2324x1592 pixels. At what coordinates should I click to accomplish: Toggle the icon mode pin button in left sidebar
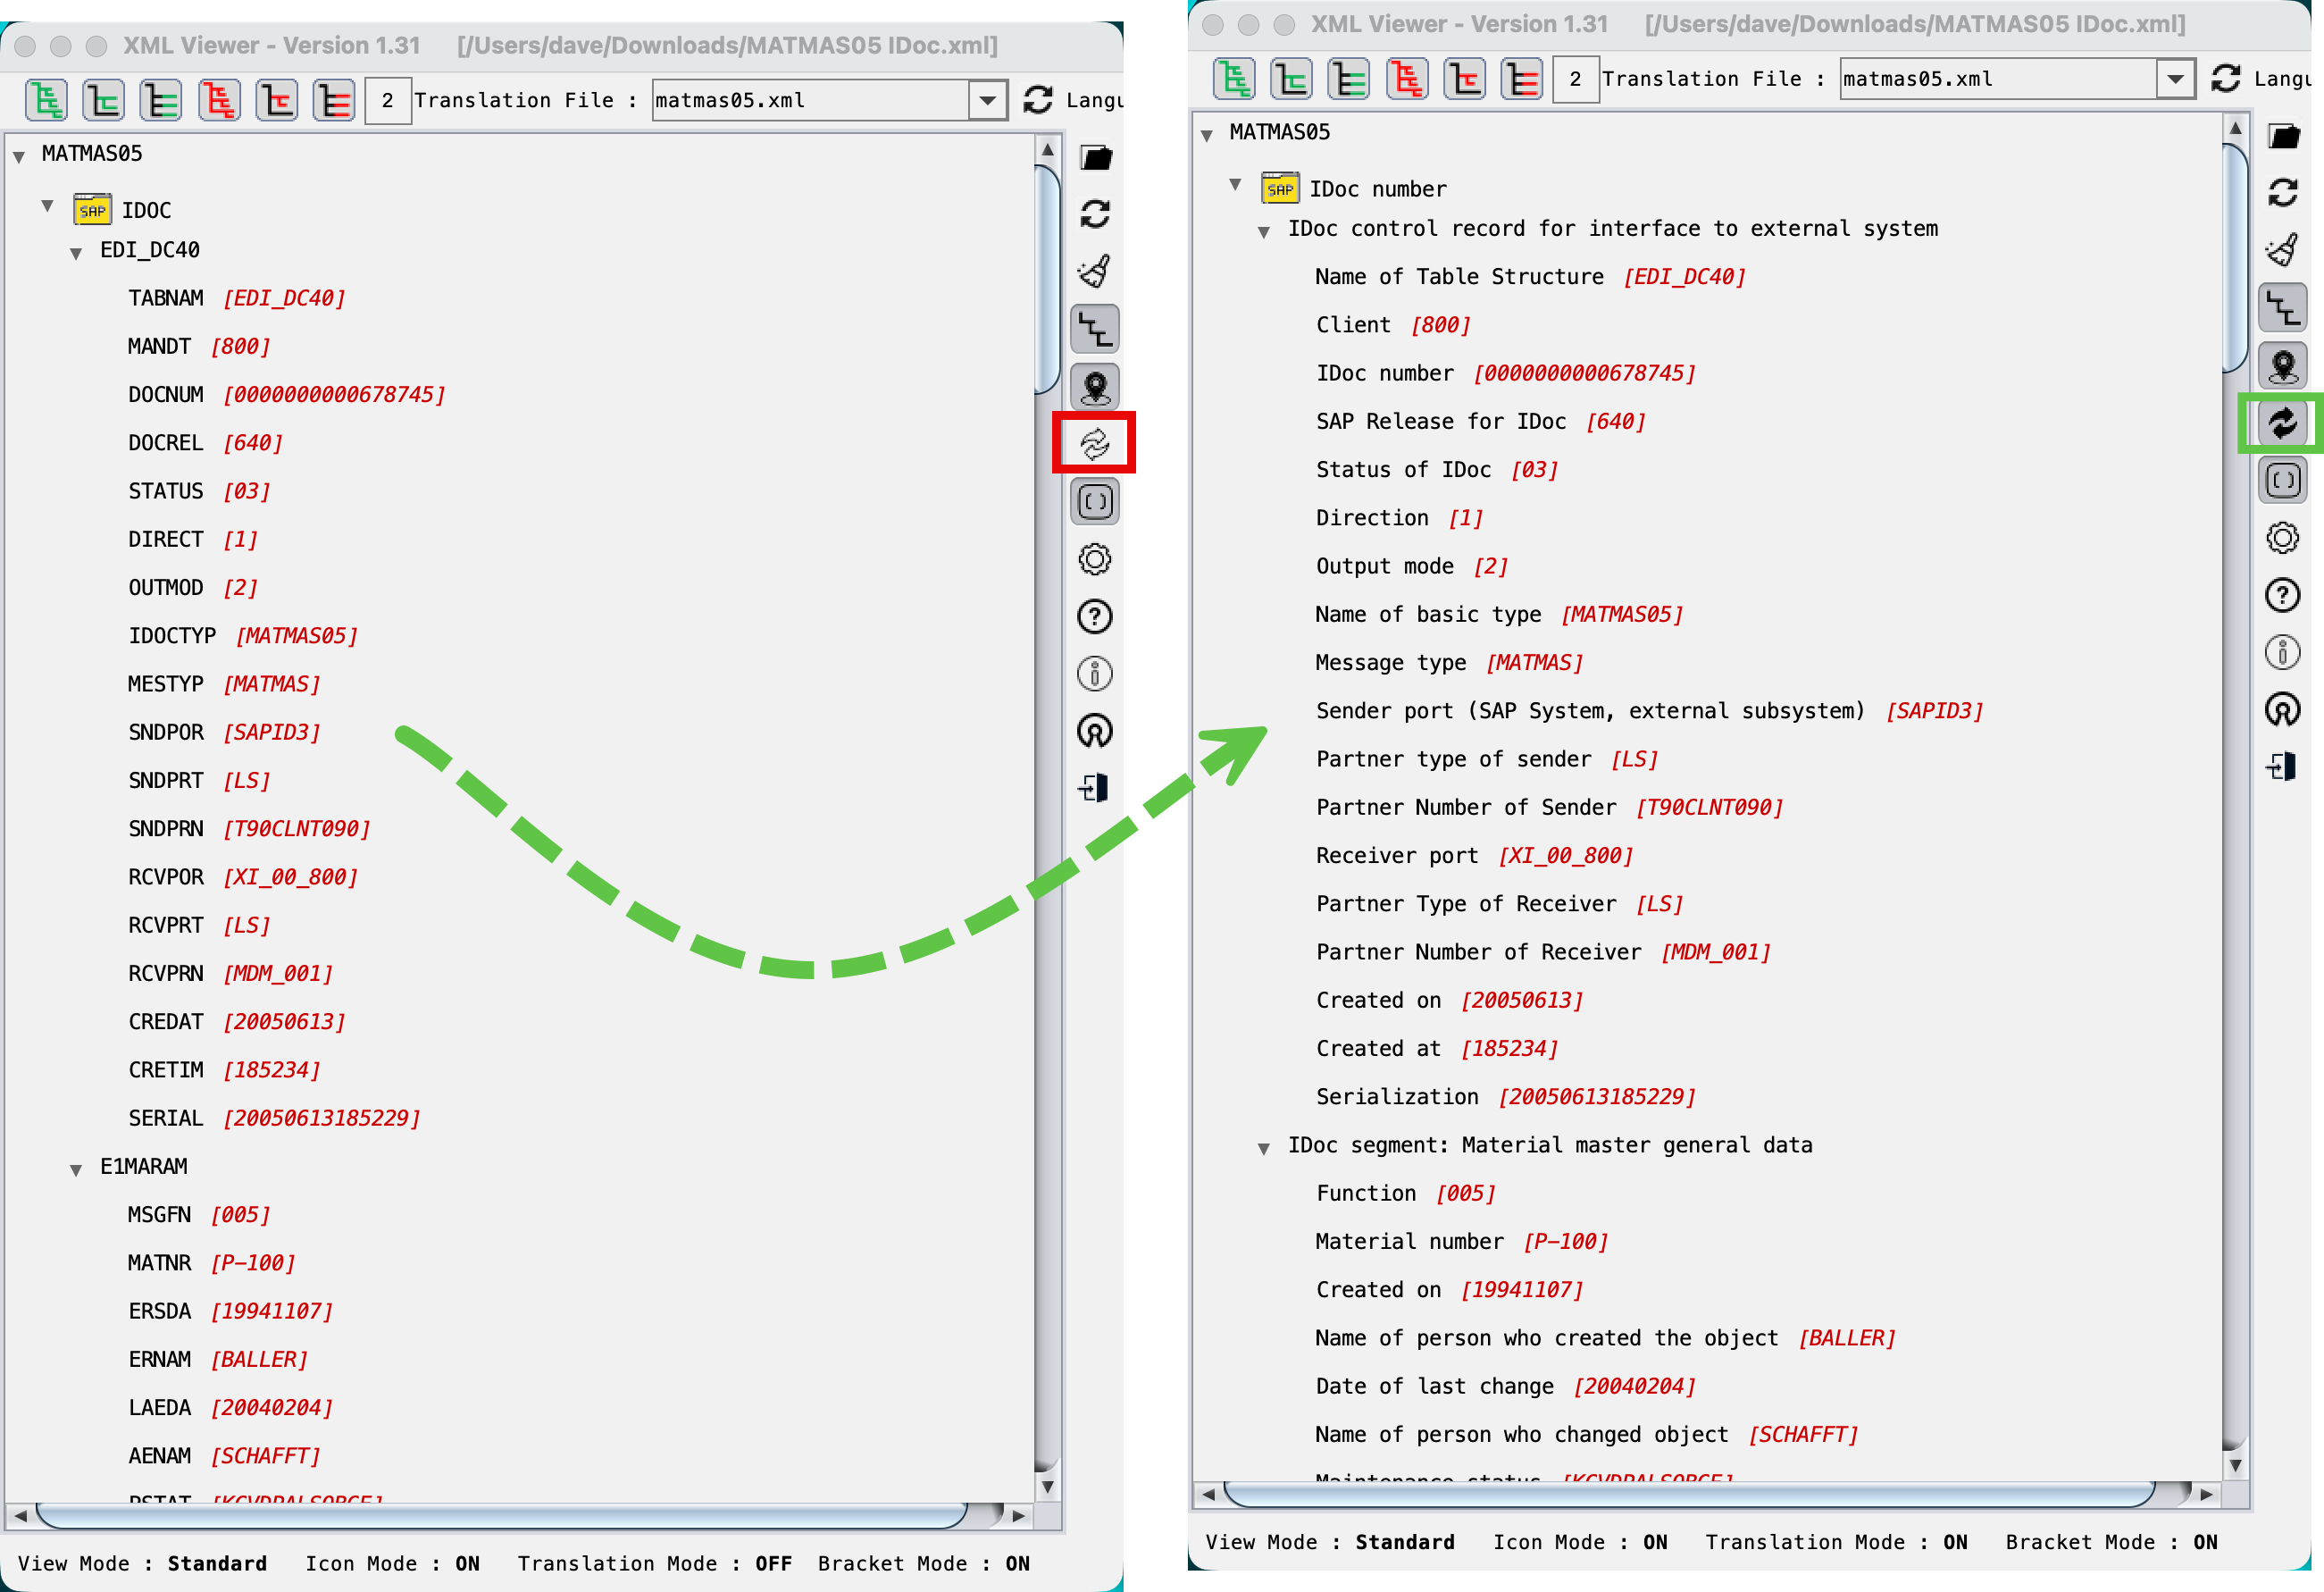(1095, 387)
